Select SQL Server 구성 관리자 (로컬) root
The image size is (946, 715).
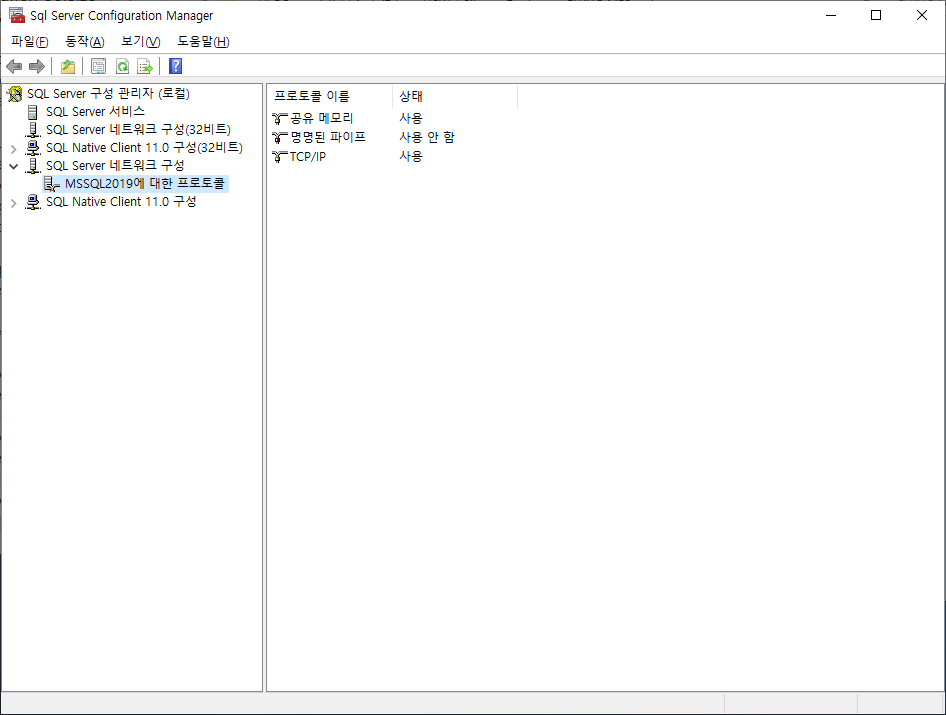(109, 94)
